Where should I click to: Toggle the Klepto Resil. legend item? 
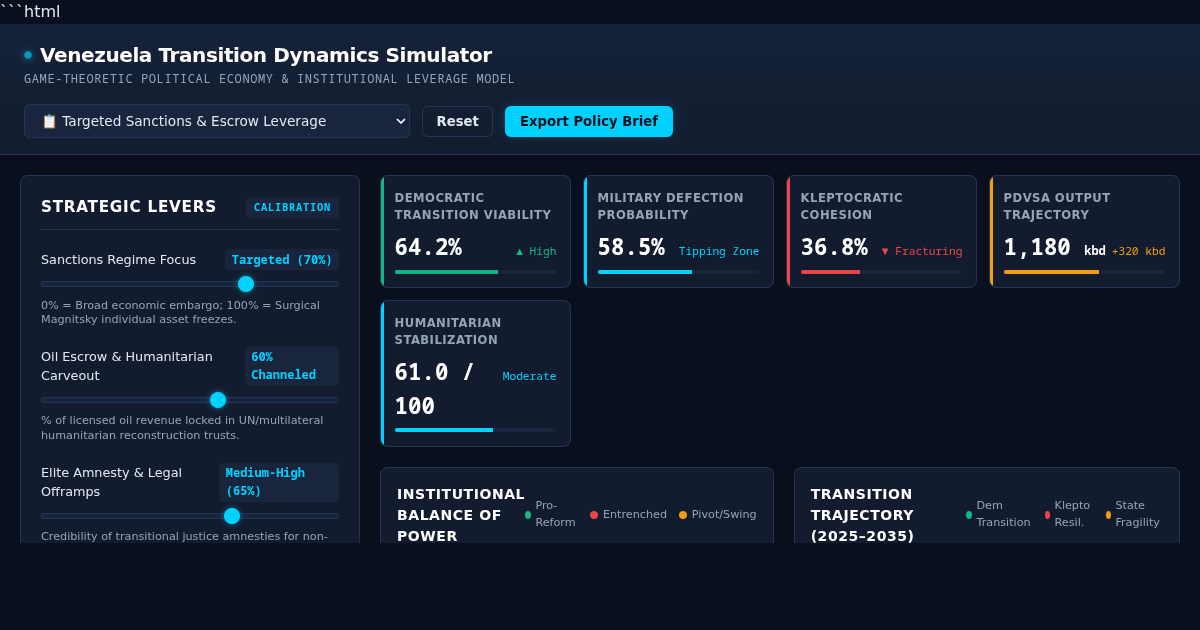1069,515
